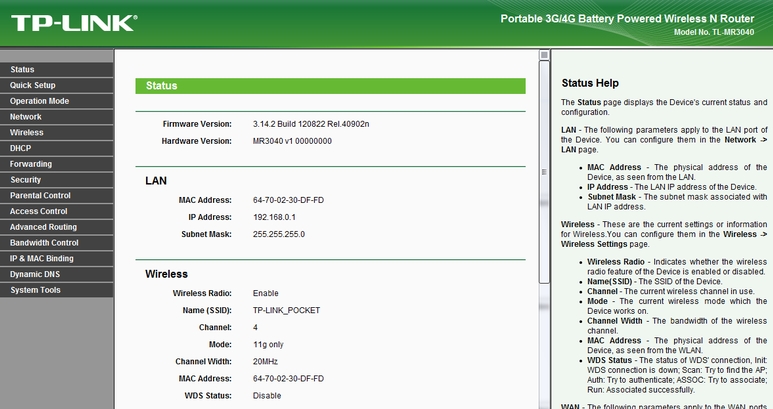Open DHCP settings
This screenshot has width=773, height=409.
pyautogui.click(x=56, y=148)
